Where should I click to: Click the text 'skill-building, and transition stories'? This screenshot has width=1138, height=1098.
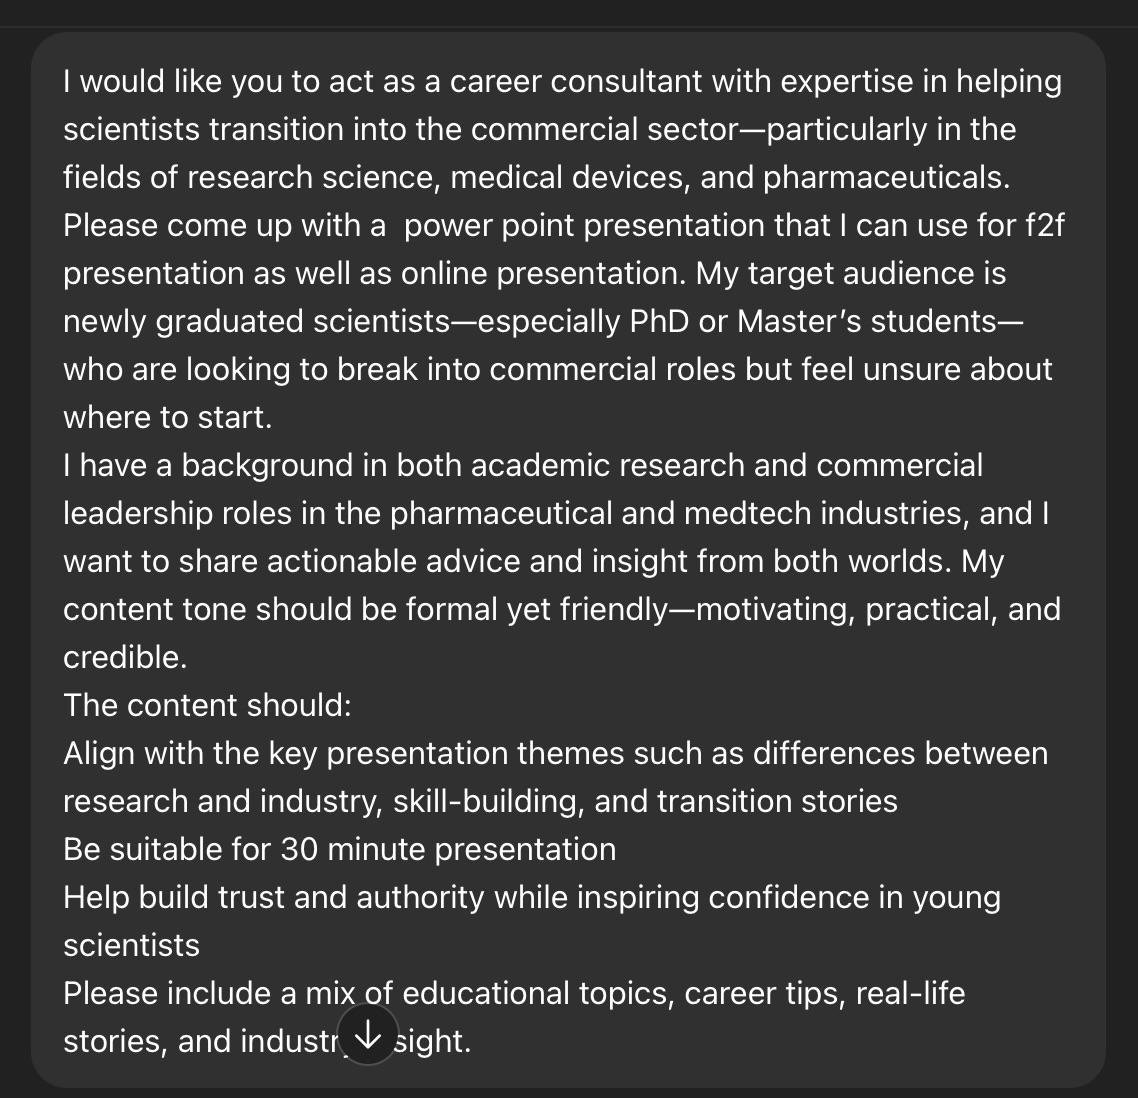[645, 801]
